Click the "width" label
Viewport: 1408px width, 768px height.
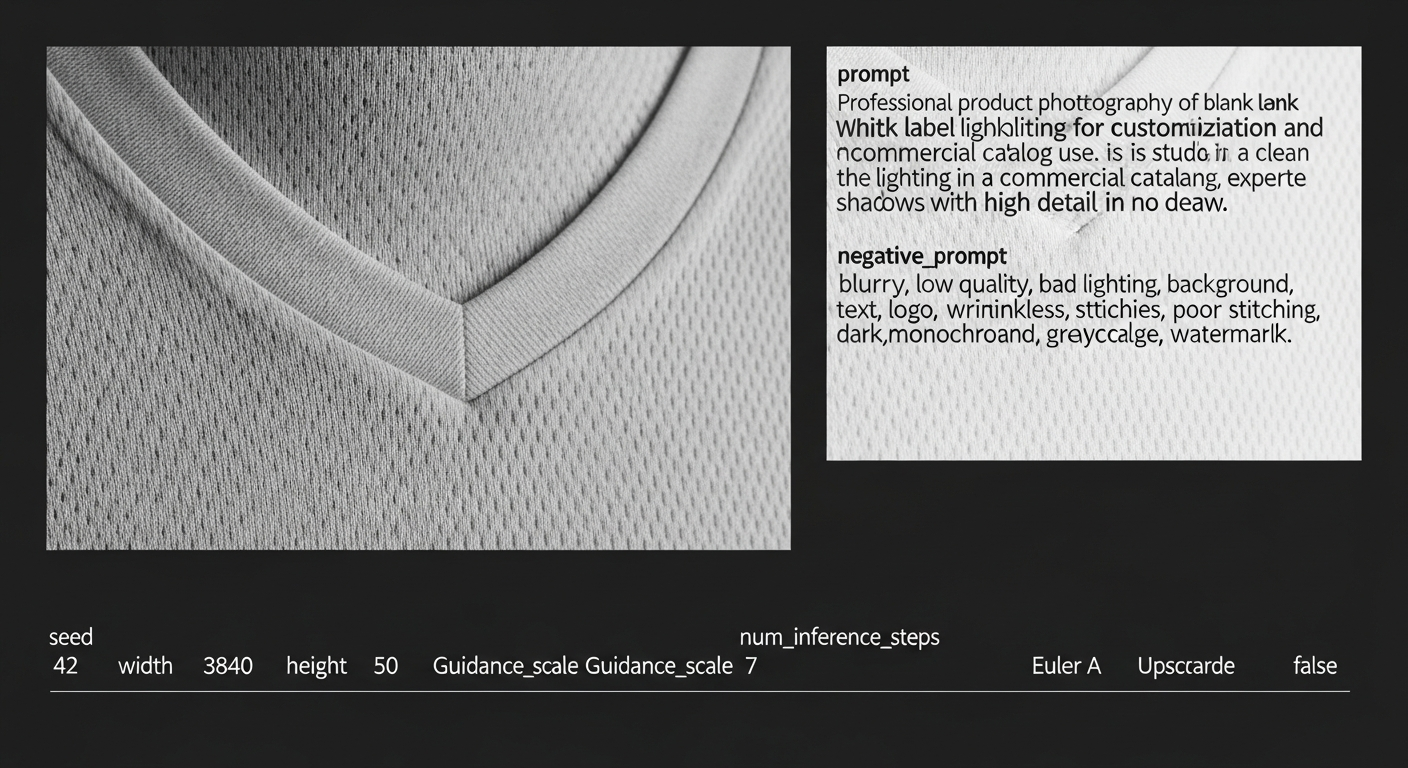[x=145, y=666]
